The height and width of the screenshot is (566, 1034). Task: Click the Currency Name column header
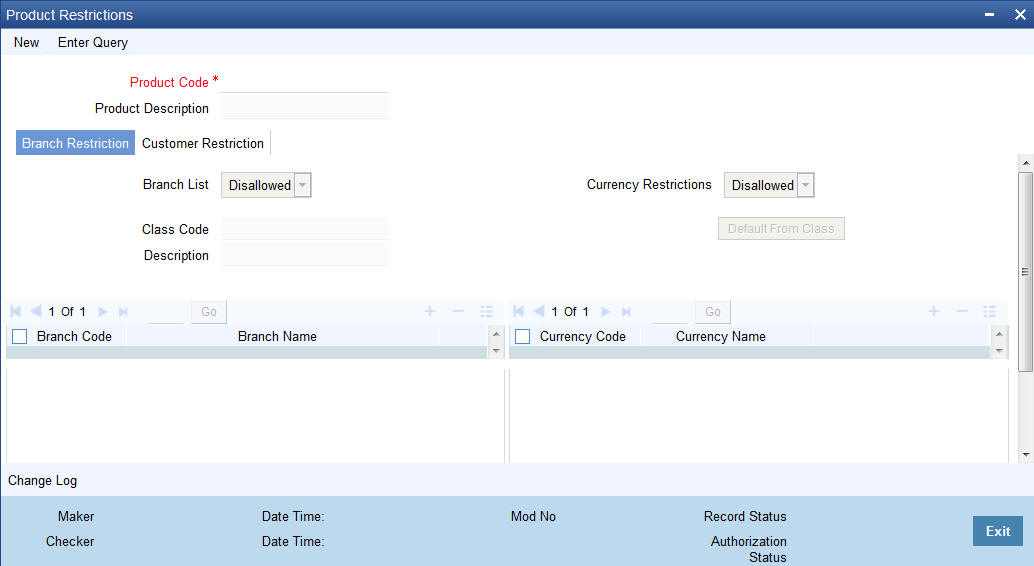pyautogui.click(x=720, y=336)
